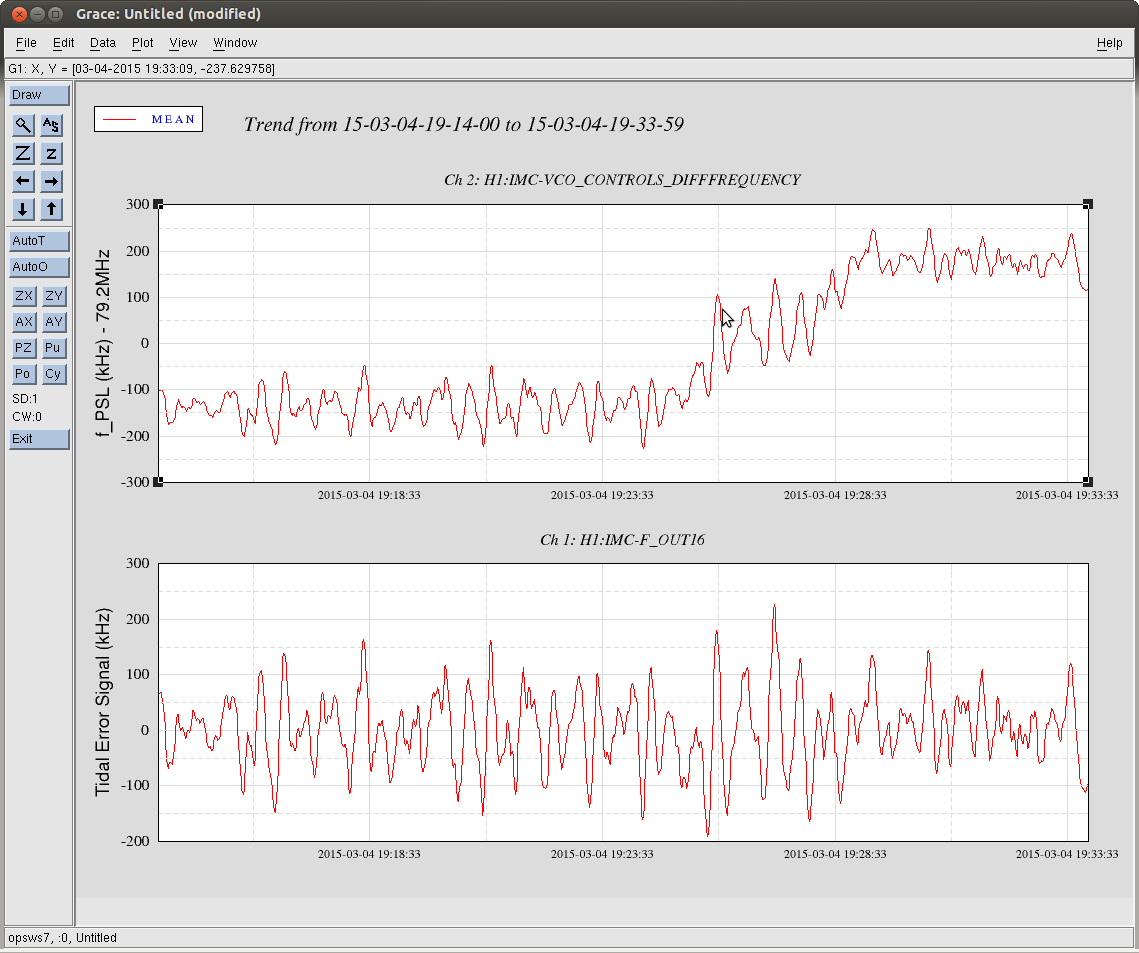Screen dimensions: 1139x953
Task: Click 'opsws7, :0, Untitled' status bar text
Action: click(62, 938)
